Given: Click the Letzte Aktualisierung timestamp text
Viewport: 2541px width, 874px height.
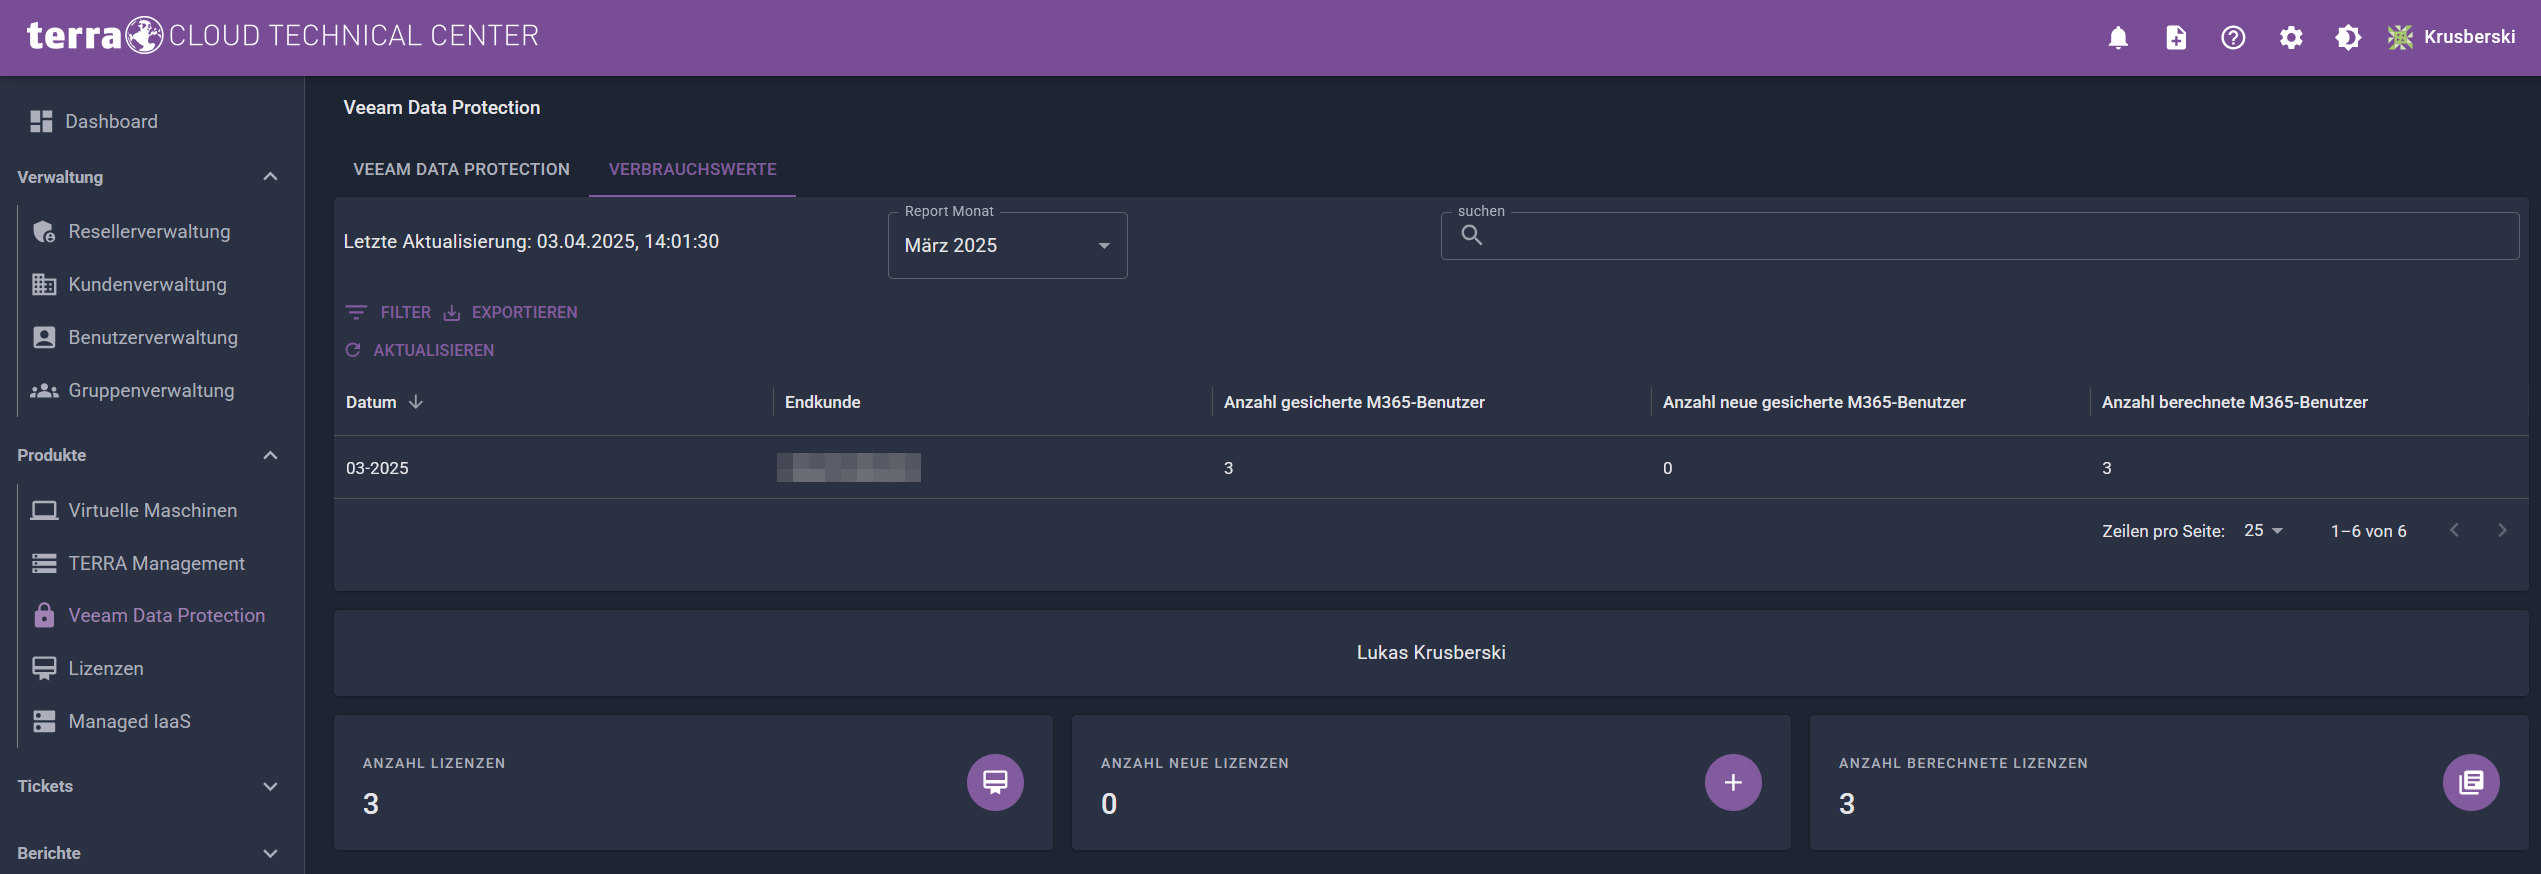Looking at the screenshot, I should (531, 241).
